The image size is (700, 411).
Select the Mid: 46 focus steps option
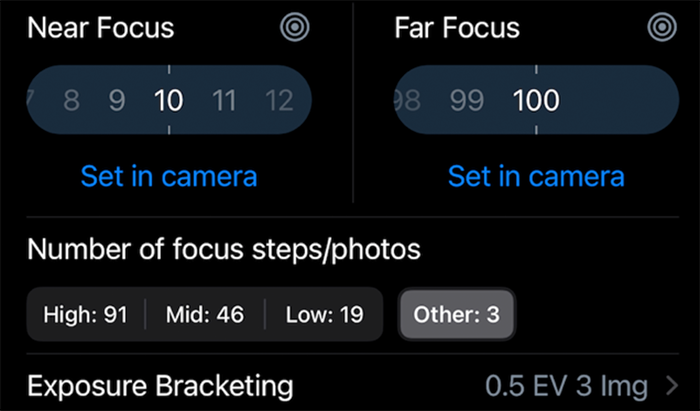(x=205, y=315)
